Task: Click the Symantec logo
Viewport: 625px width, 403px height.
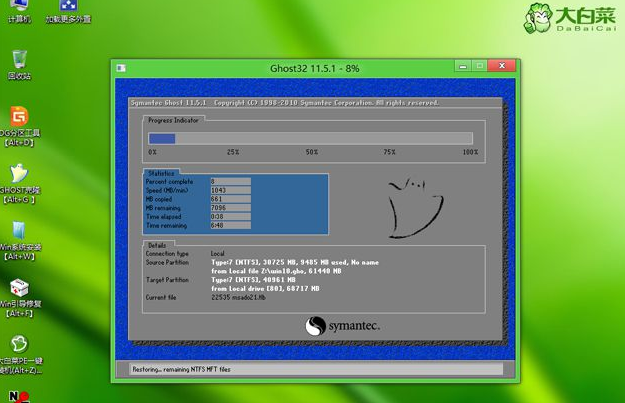Action: 342,326
